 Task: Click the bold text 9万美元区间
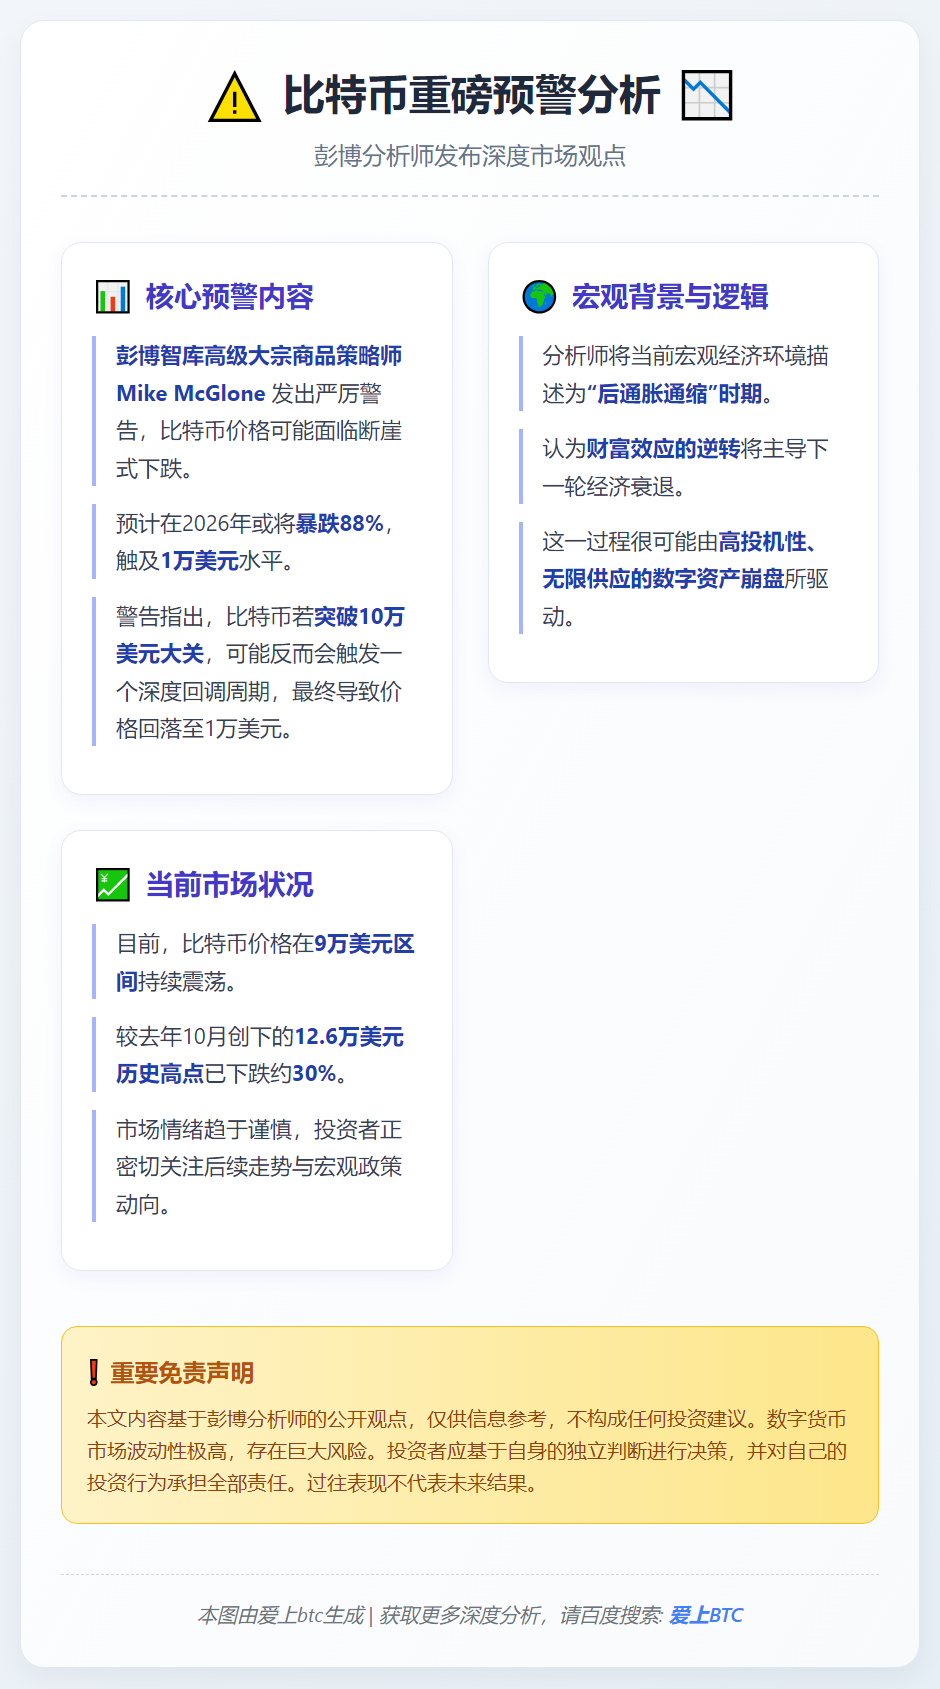265,963
